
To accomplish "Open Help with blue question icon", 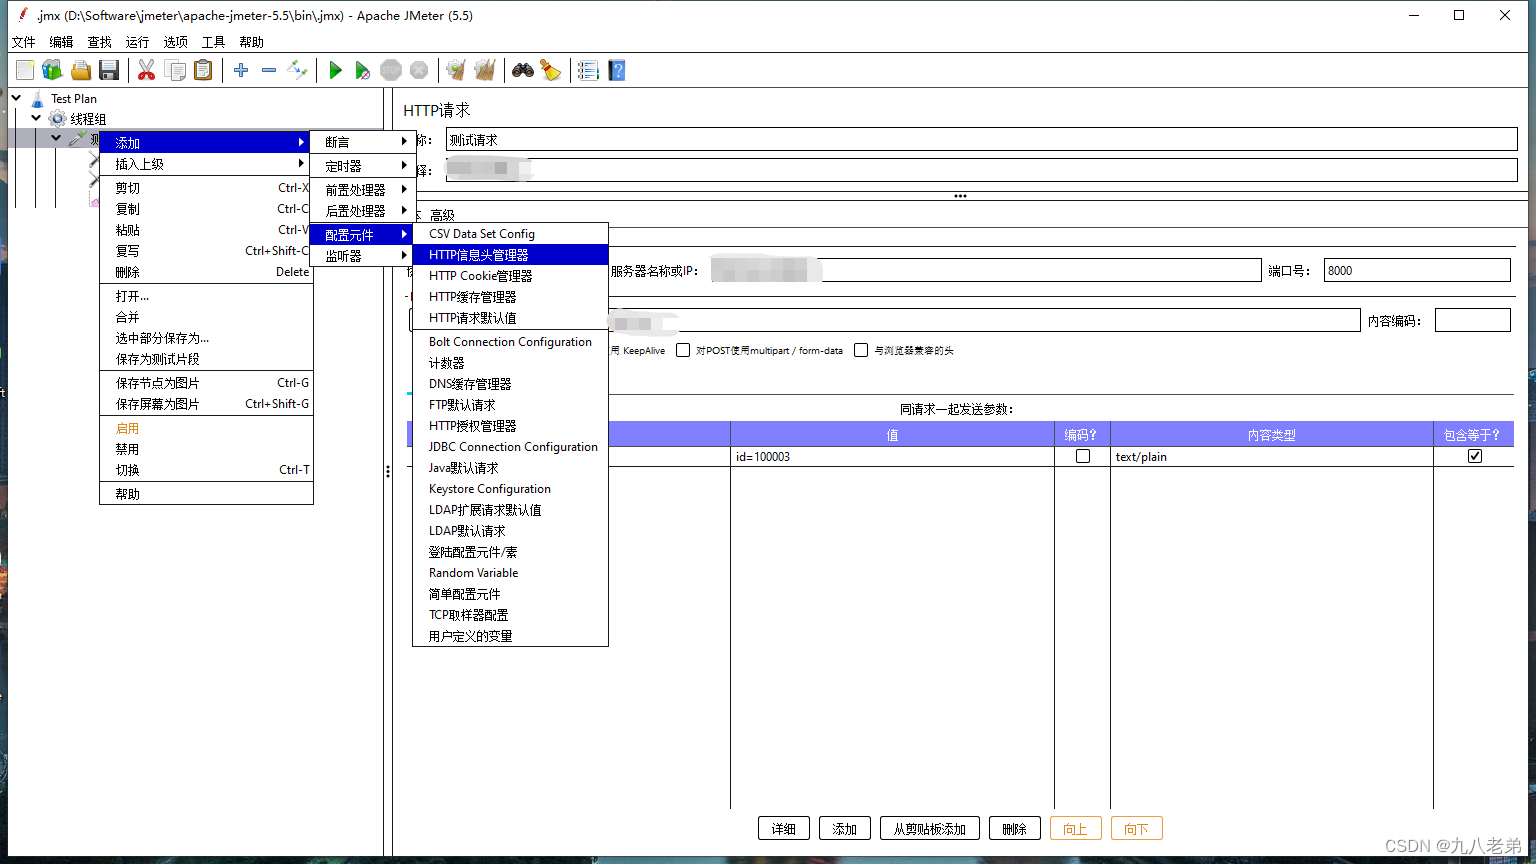I will [617, 70].
